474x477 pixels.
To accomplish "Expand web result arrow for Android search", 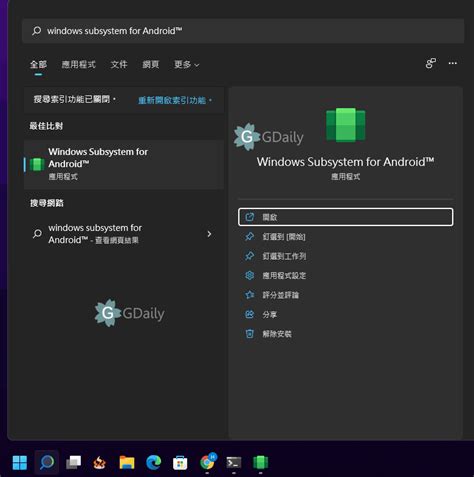I will [x=209, y=234].
